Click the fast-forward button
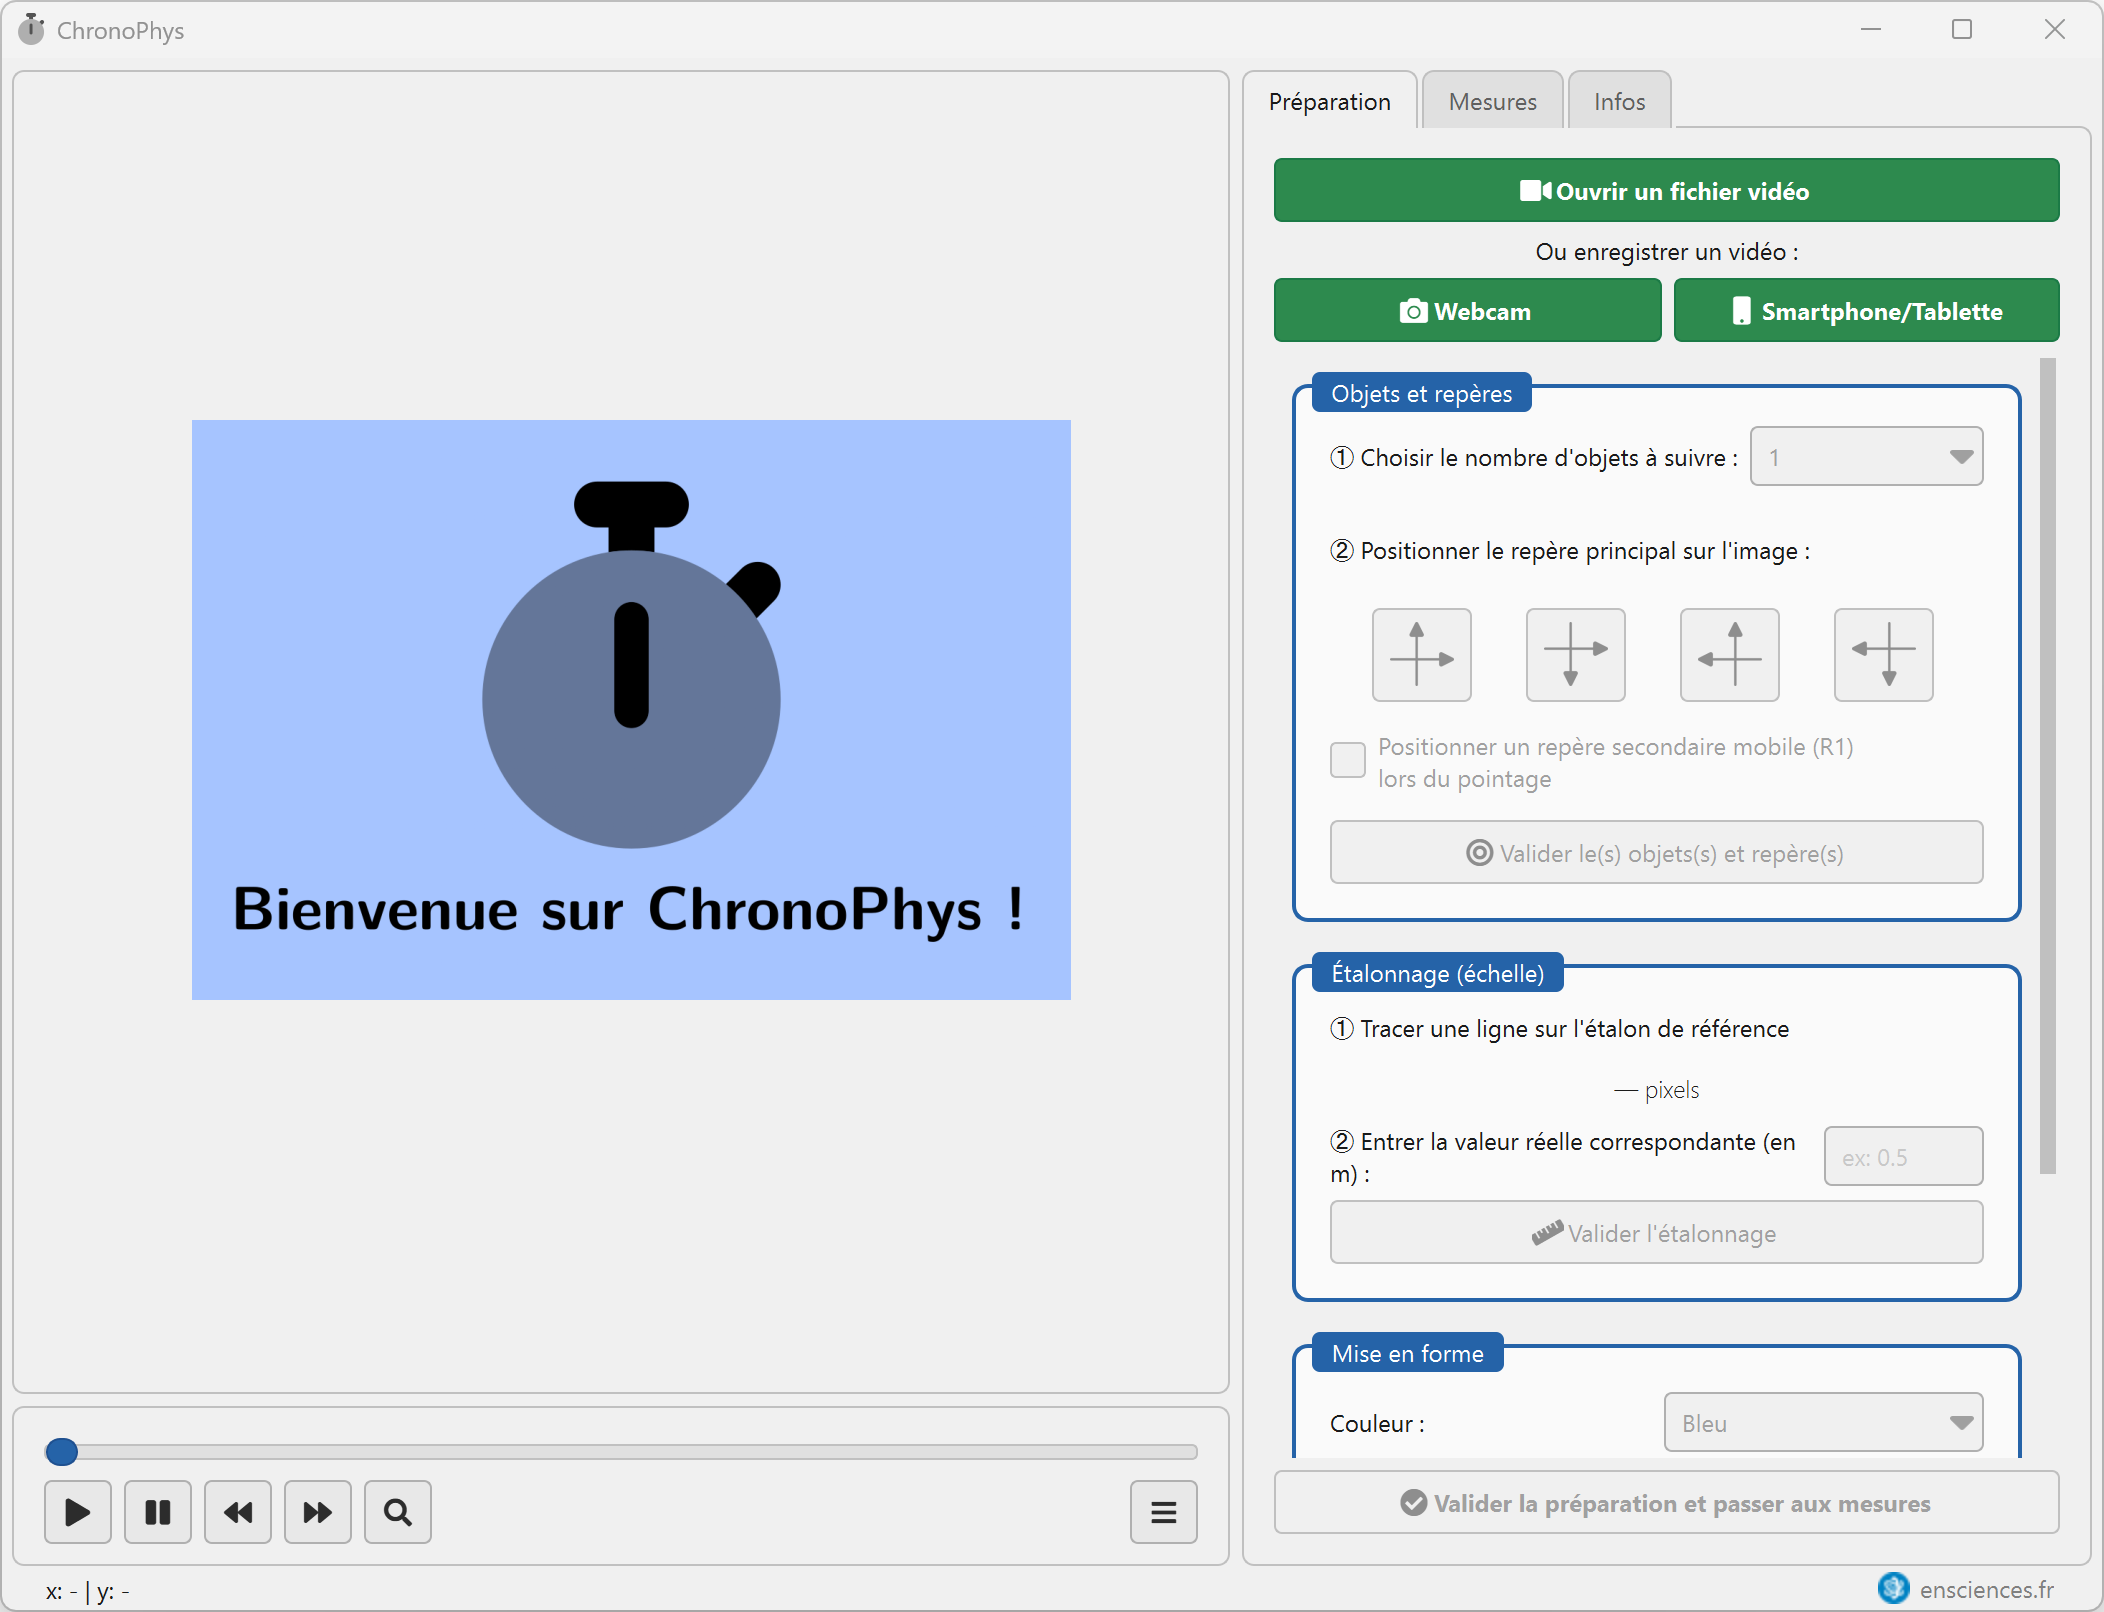 (x=317, y=1512)
